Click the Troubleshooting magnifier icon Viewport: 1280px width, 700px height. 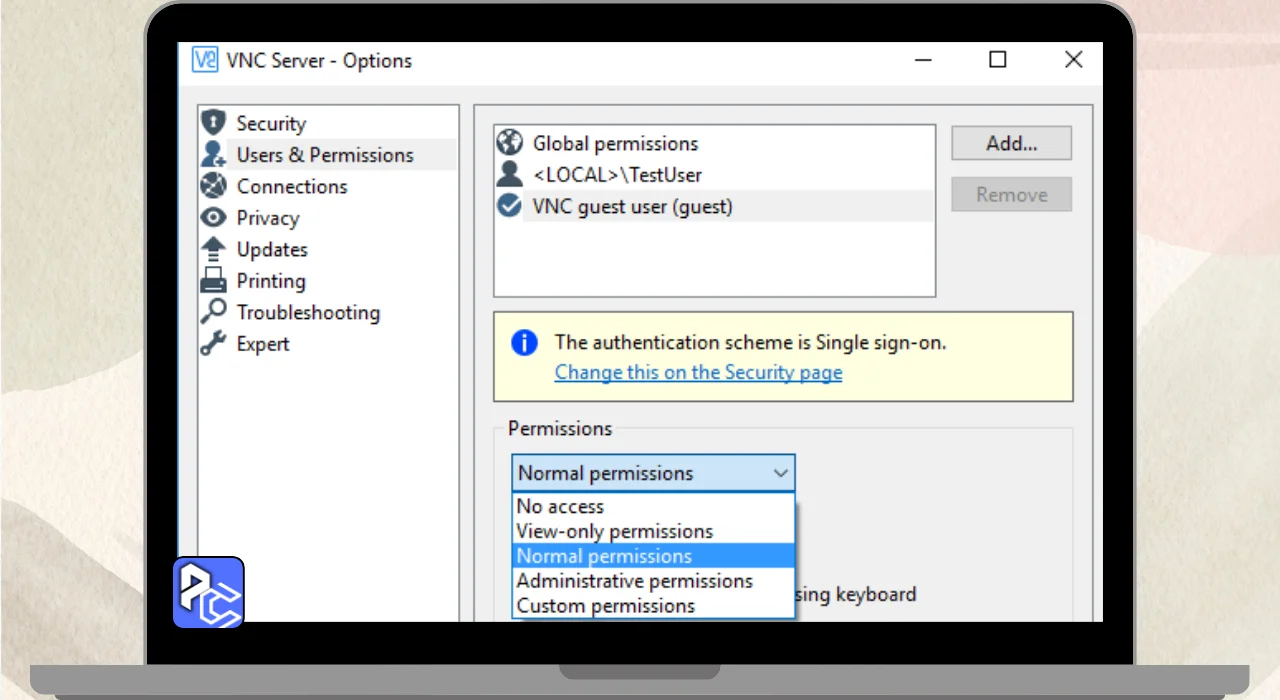[x=213, y=312]
